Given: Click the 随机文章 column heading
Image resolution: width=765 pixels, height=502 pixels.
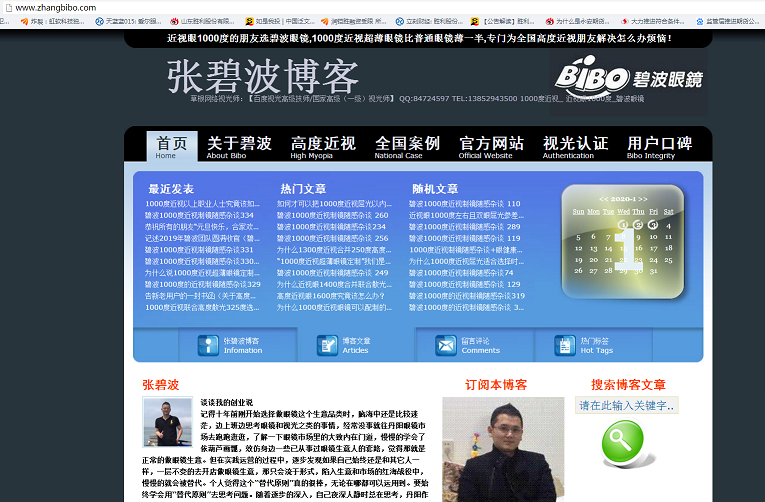Looking at the screenshot, I should tap(435, 189).
